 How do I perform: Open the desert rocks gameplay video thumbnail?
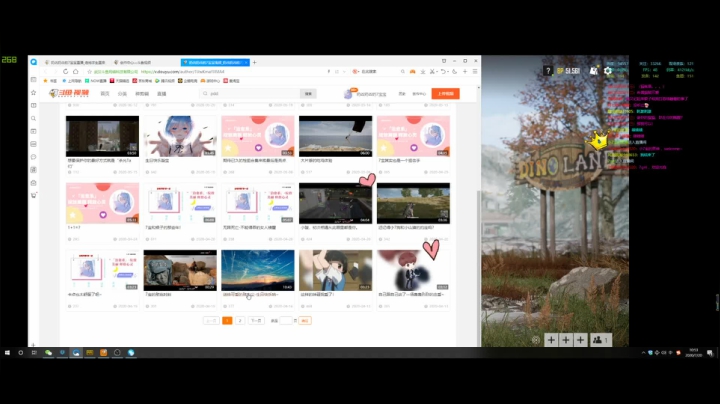click(x=180, y=270)
